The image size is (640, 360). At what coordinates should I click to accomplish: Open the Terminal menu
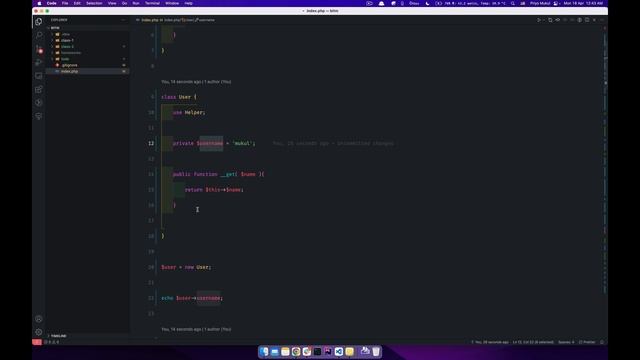152,3
